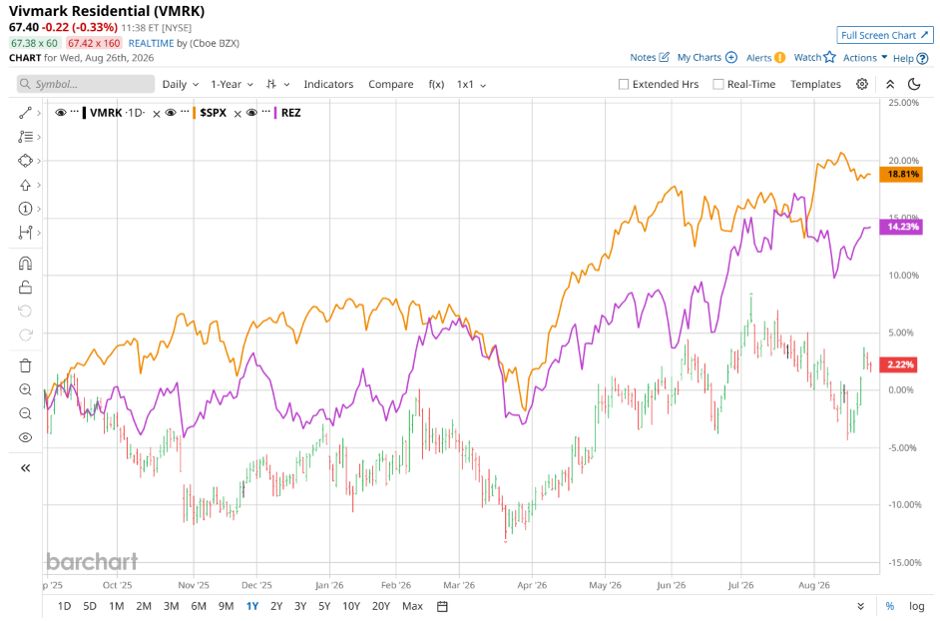Viewport: 940px width, 621px height.
Task: Toggle percent scale mode
Action: click(x=890, y=606)
